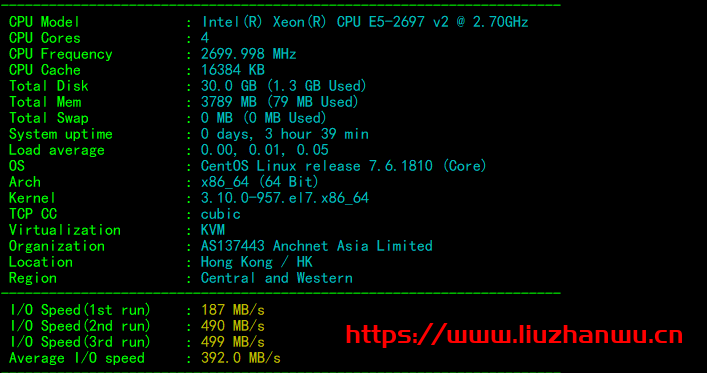This screenshot has width=707, height=373.
Task: Click the TCP CC cubic value
Action: pos(220,214)
